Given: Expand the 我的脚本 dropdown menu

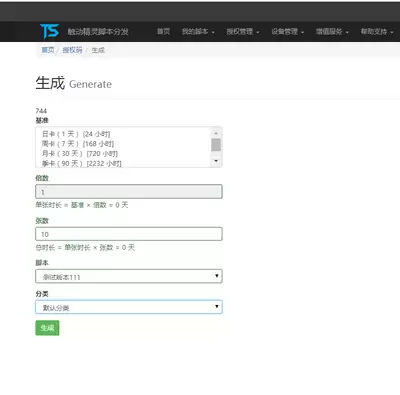Looking at the screenshot, I should click(x=198, y=32).
